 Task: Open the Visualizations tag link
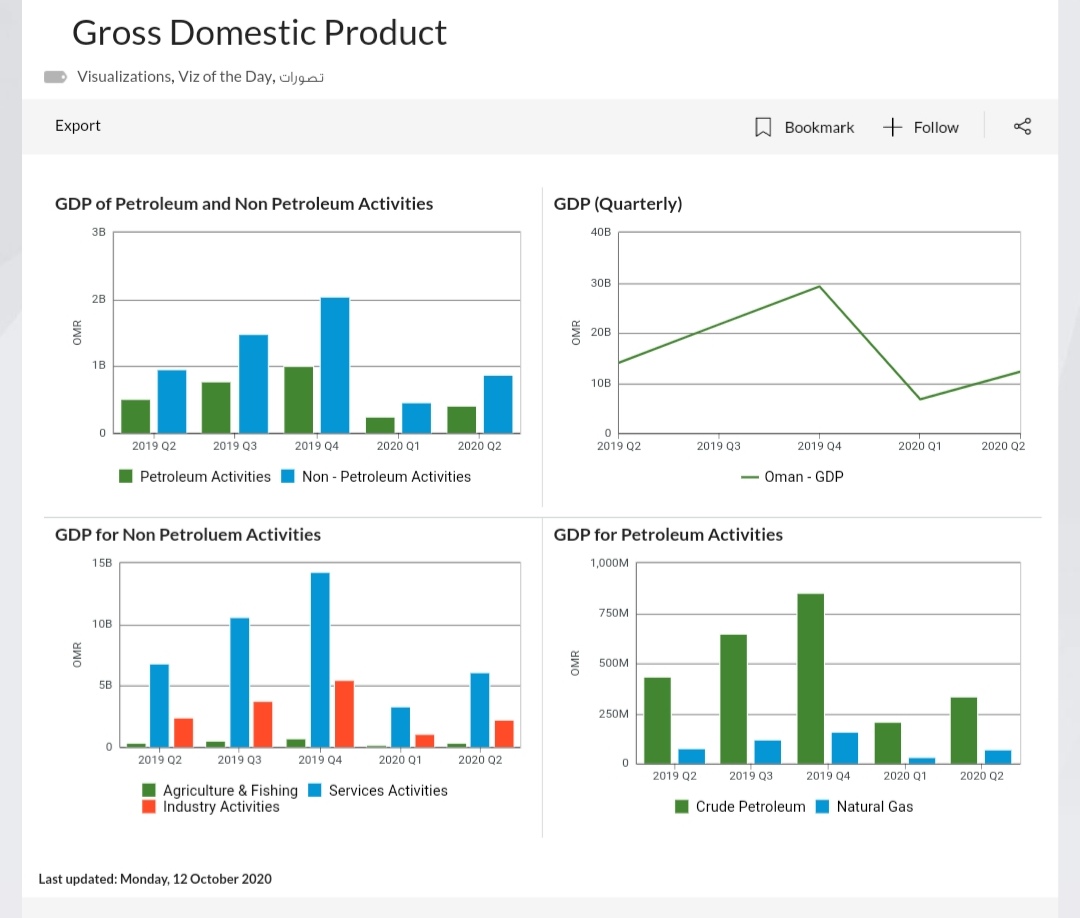click(x=124, y=76)
